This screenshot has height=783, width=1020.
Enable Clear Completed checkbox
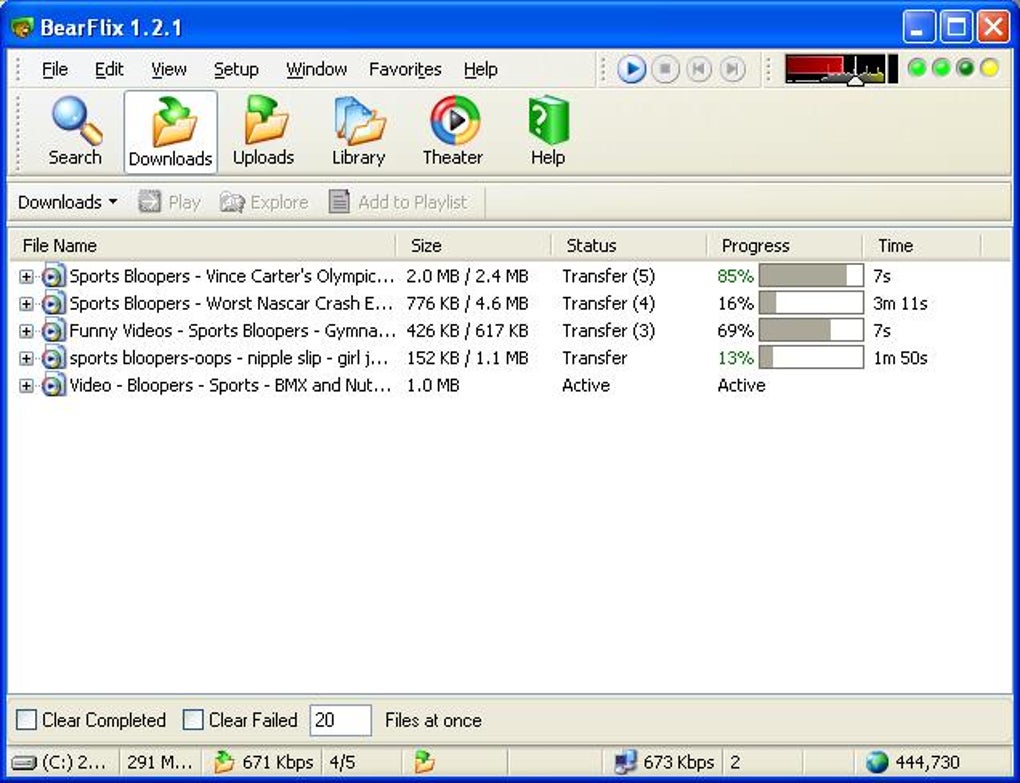pos(26,720)
